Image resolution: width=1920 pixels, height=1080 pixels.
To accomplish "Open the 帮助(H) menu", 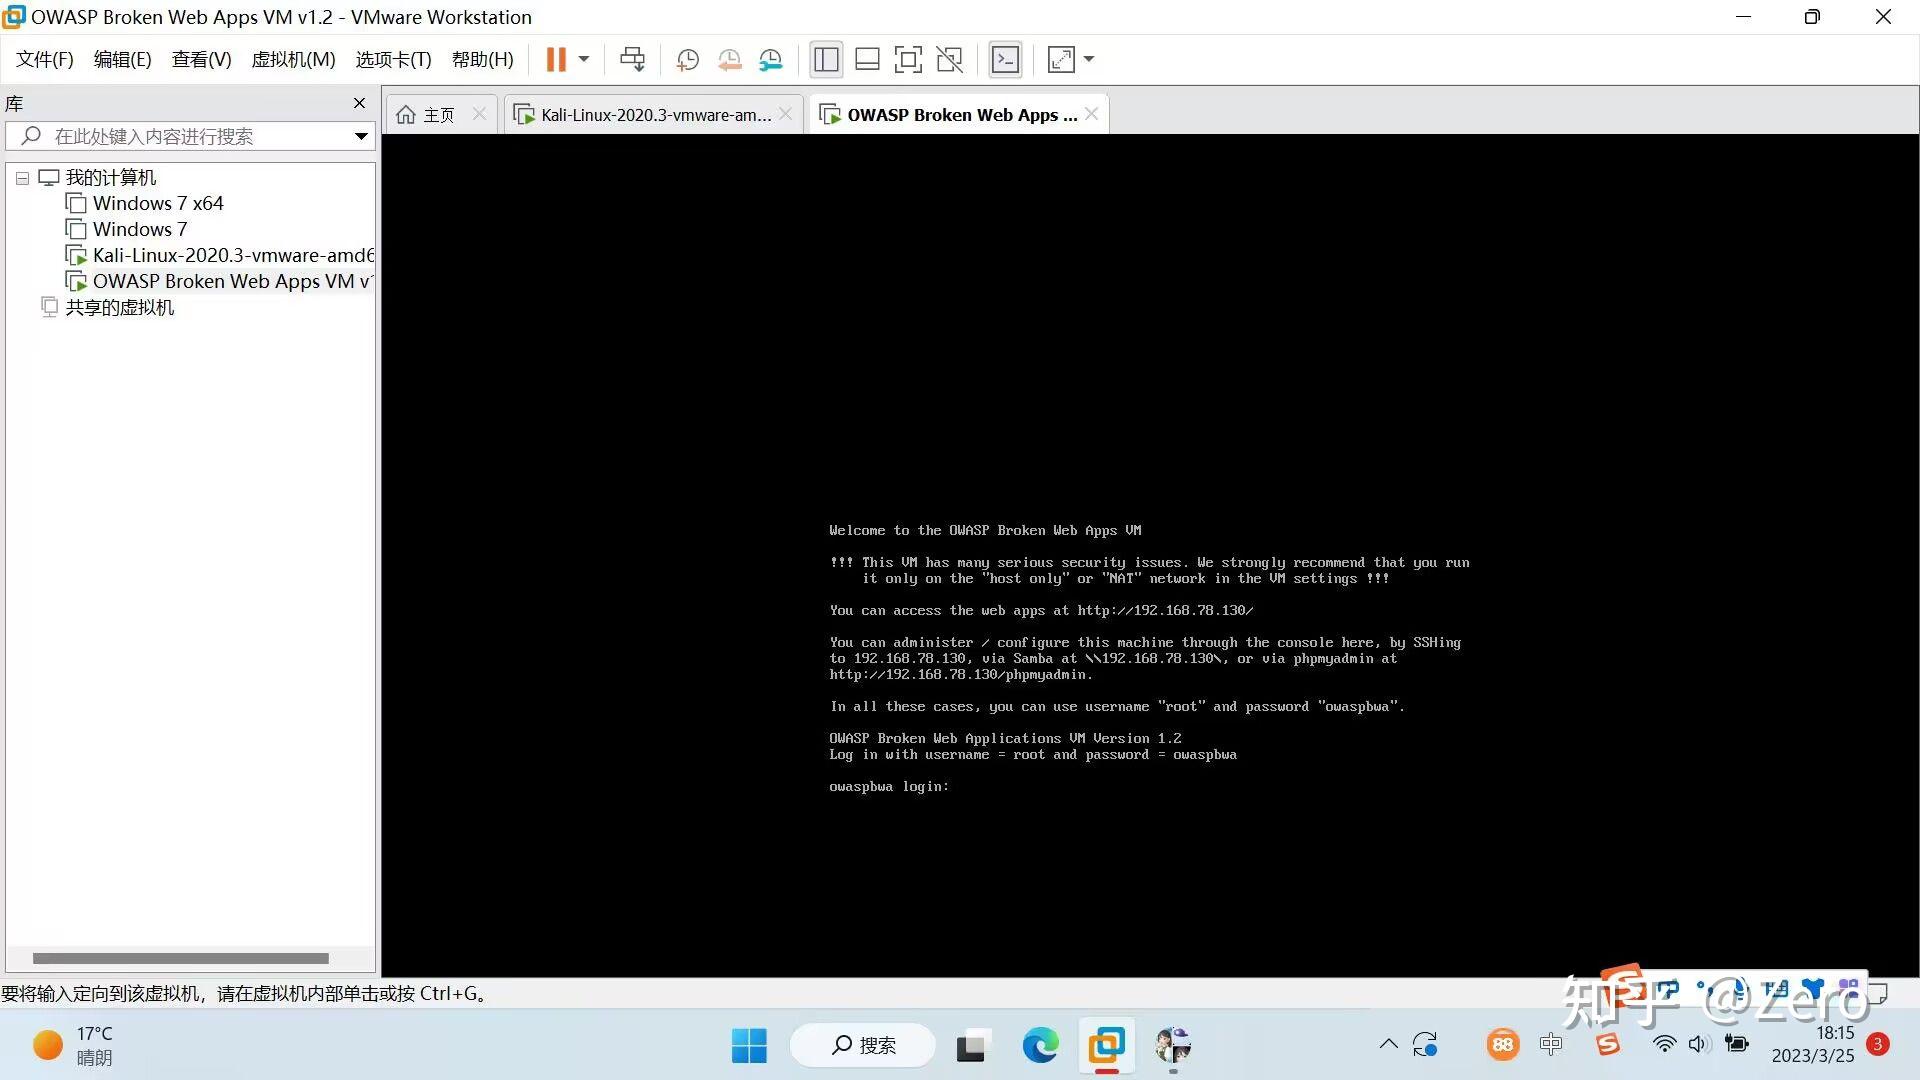I will 482,60.
